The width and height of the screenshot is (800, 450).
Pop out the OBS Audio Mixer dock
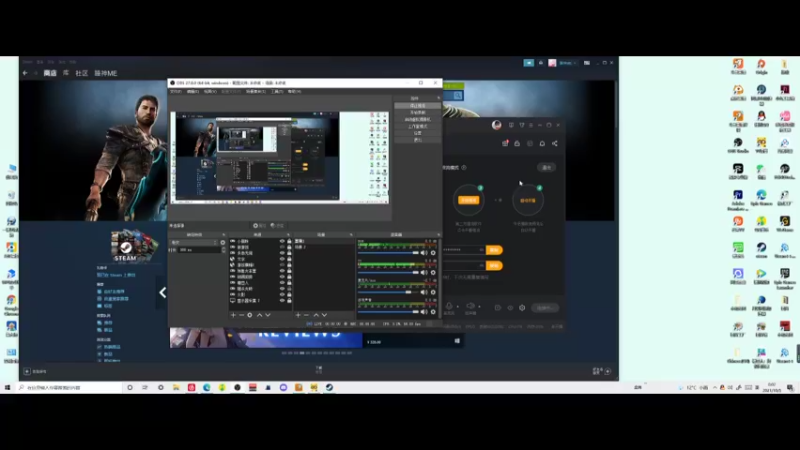pos(438,235)
